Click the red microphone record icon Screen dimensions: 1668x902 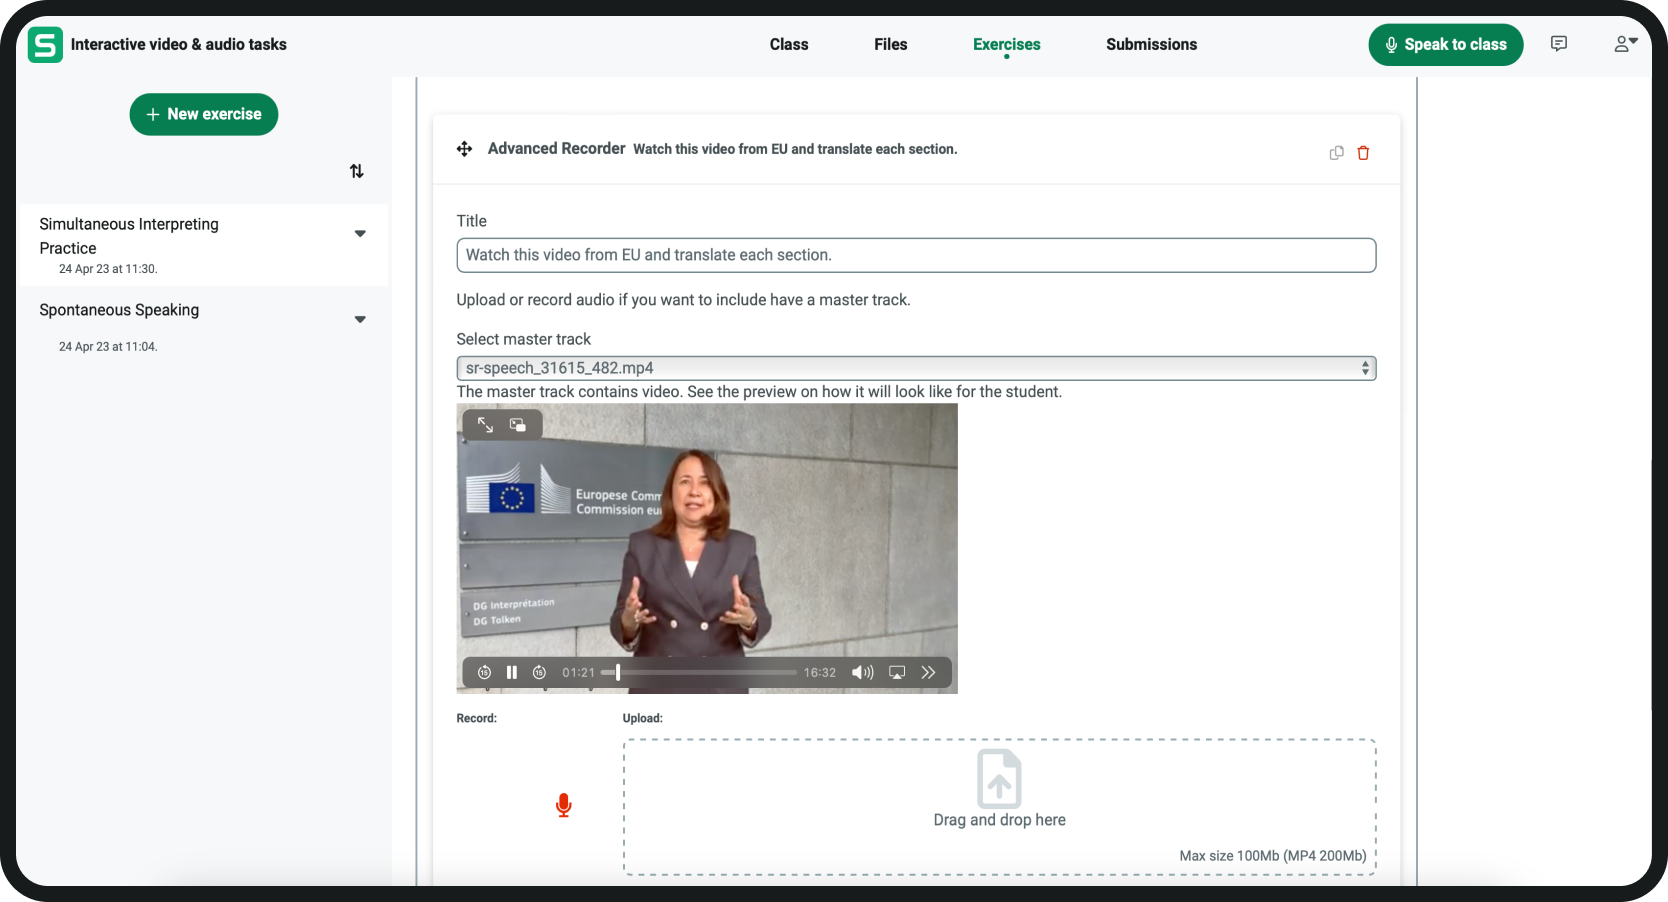(564, 806)
